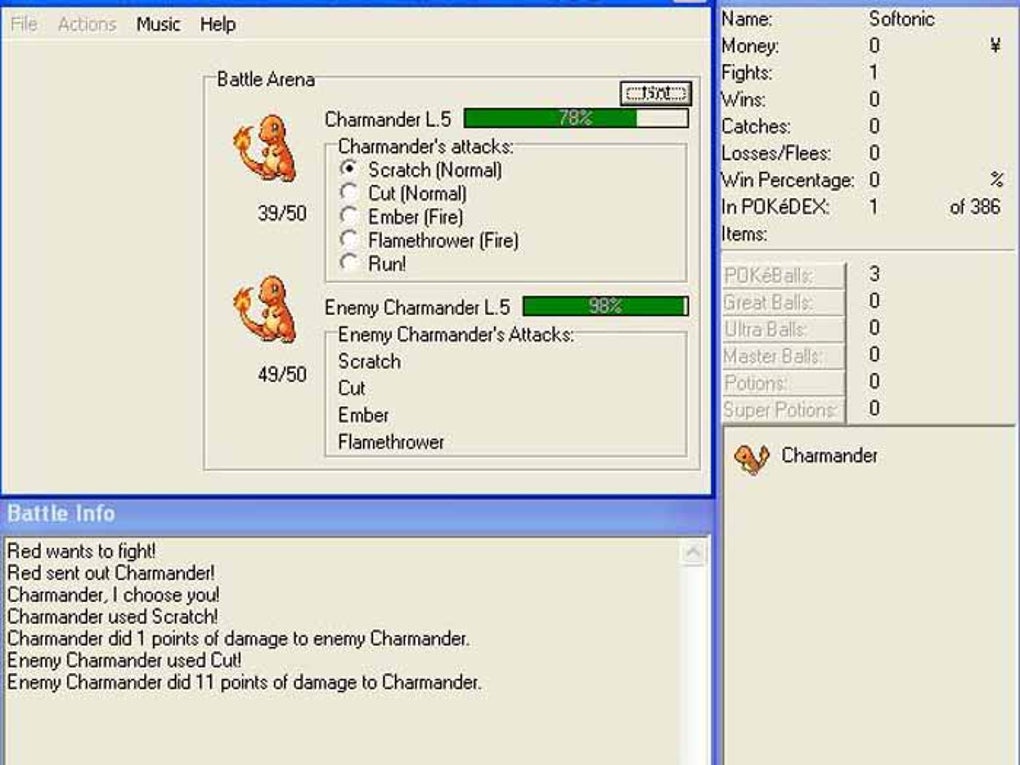Image resolution: width=1020 pixels, height=765 pixels.
Task: Click the Great Balls item button
Action: (x=784, y=302)
